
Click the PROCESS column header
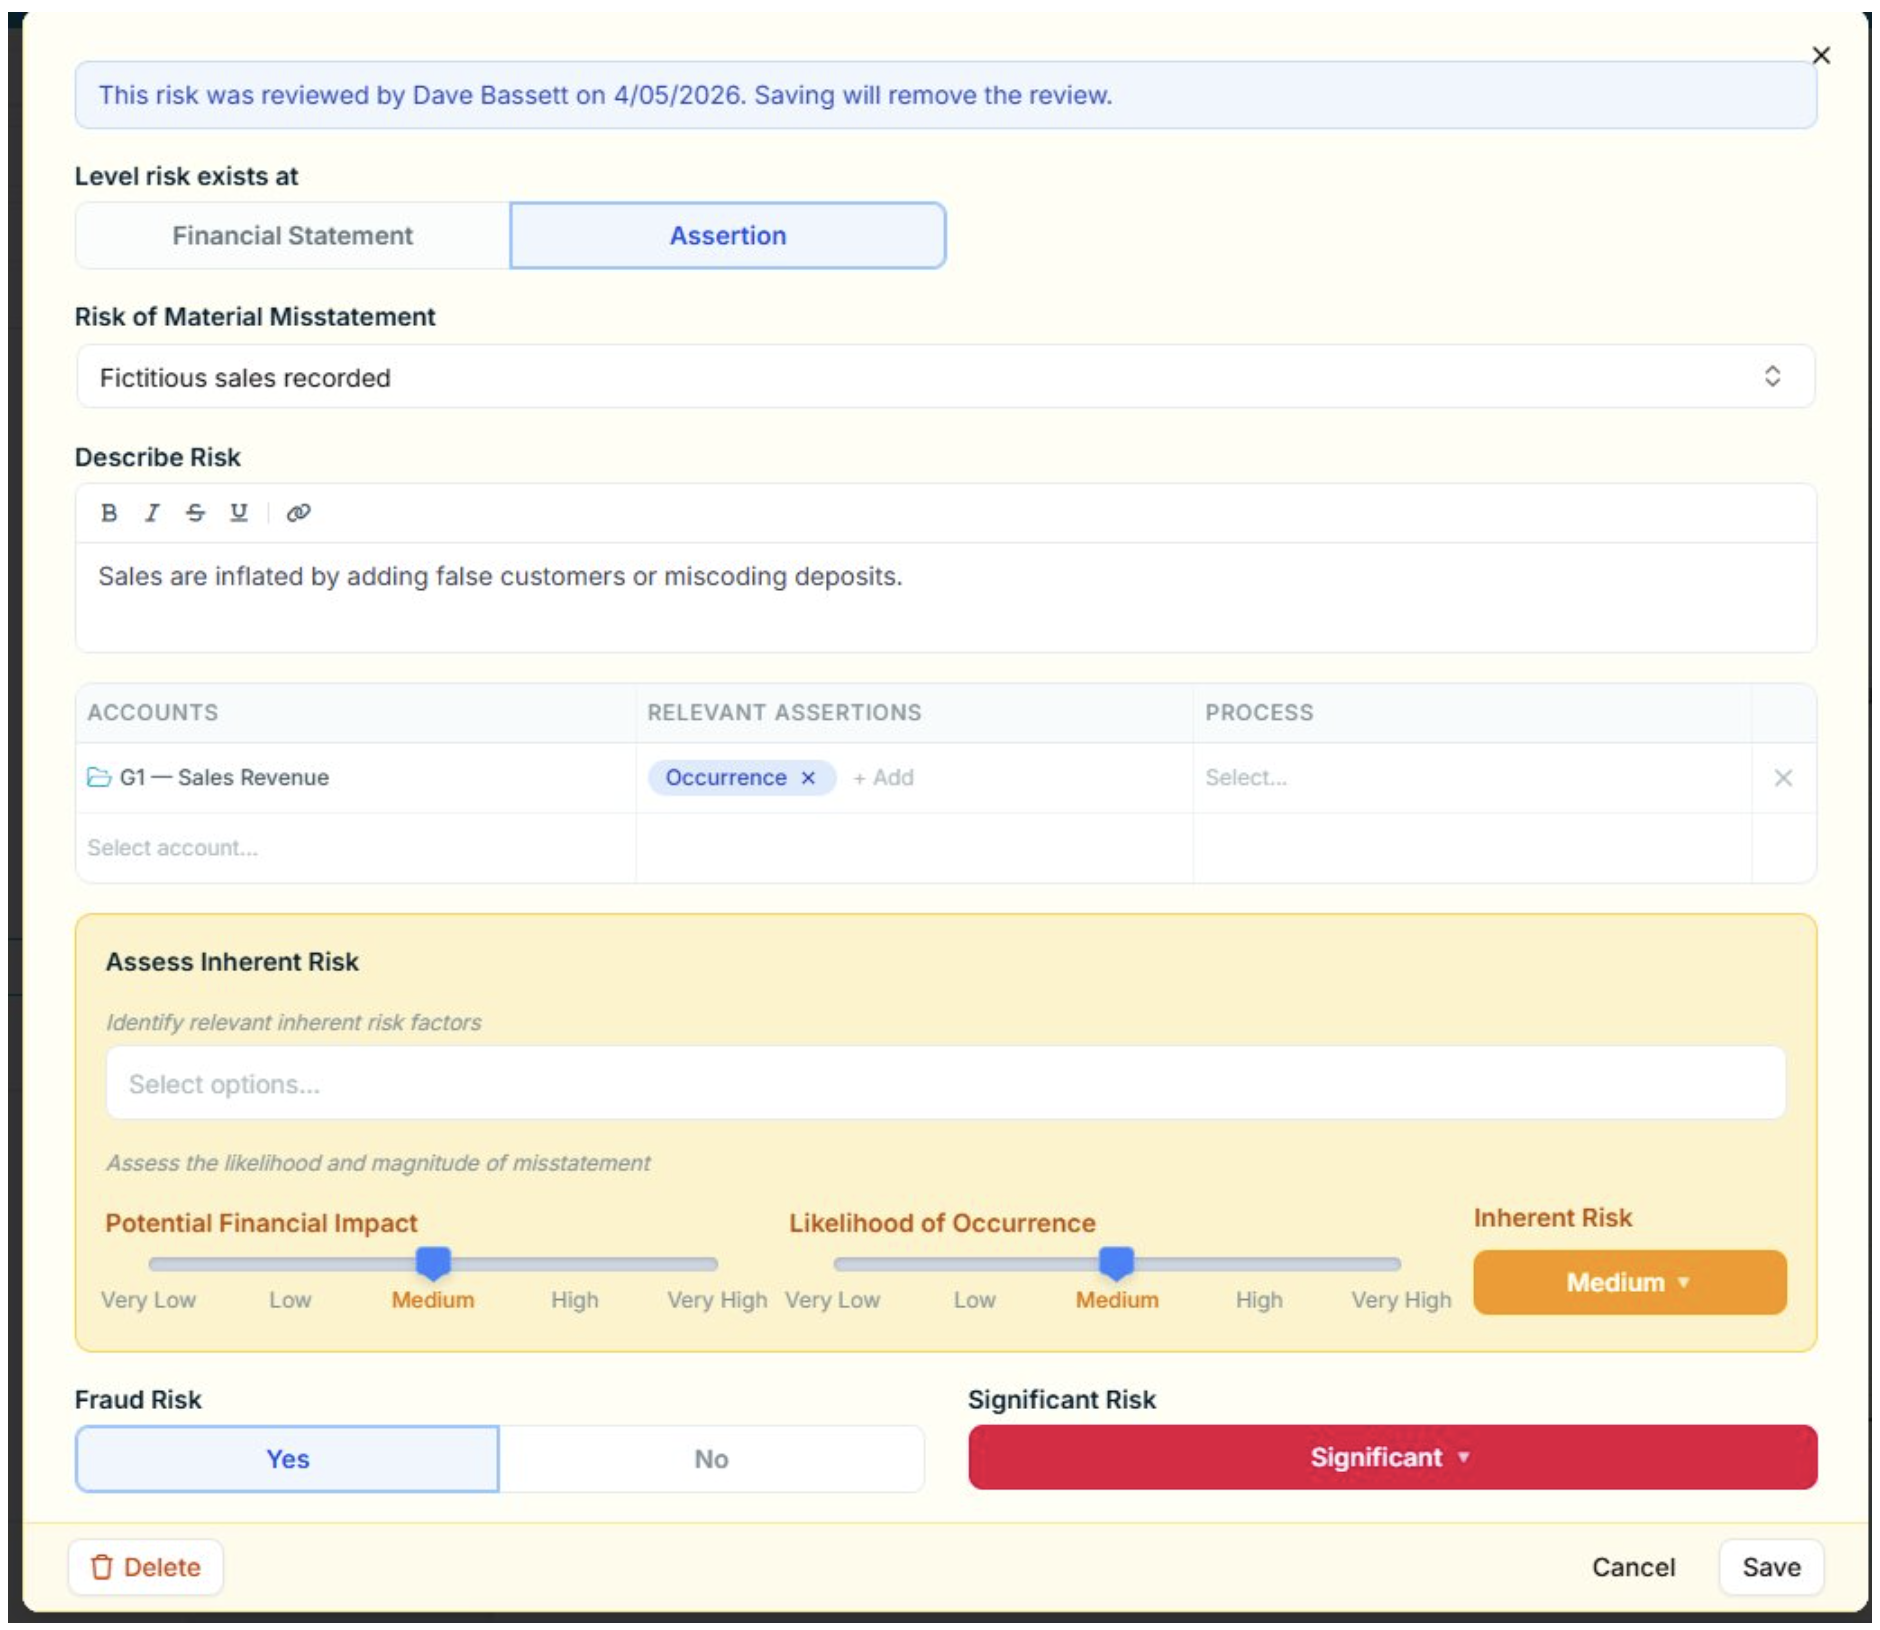(x=1259, y=713)
